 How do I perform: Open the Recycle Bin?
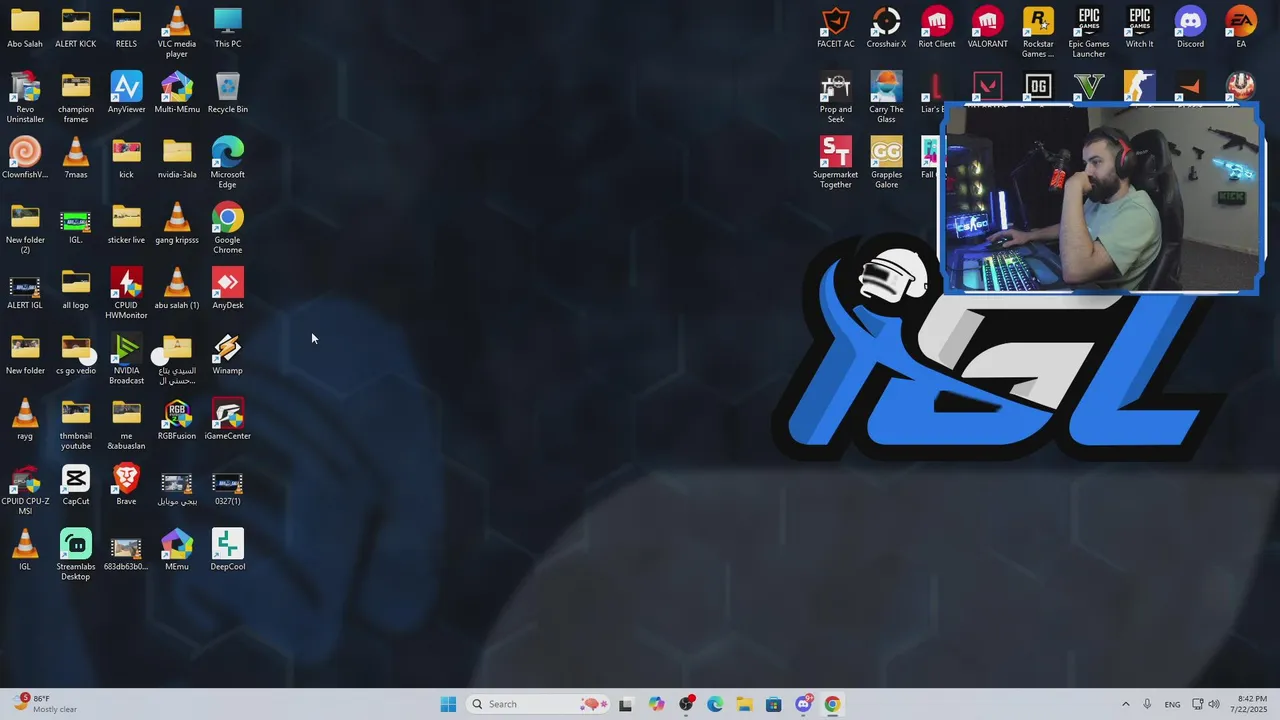tap(228, 93)
